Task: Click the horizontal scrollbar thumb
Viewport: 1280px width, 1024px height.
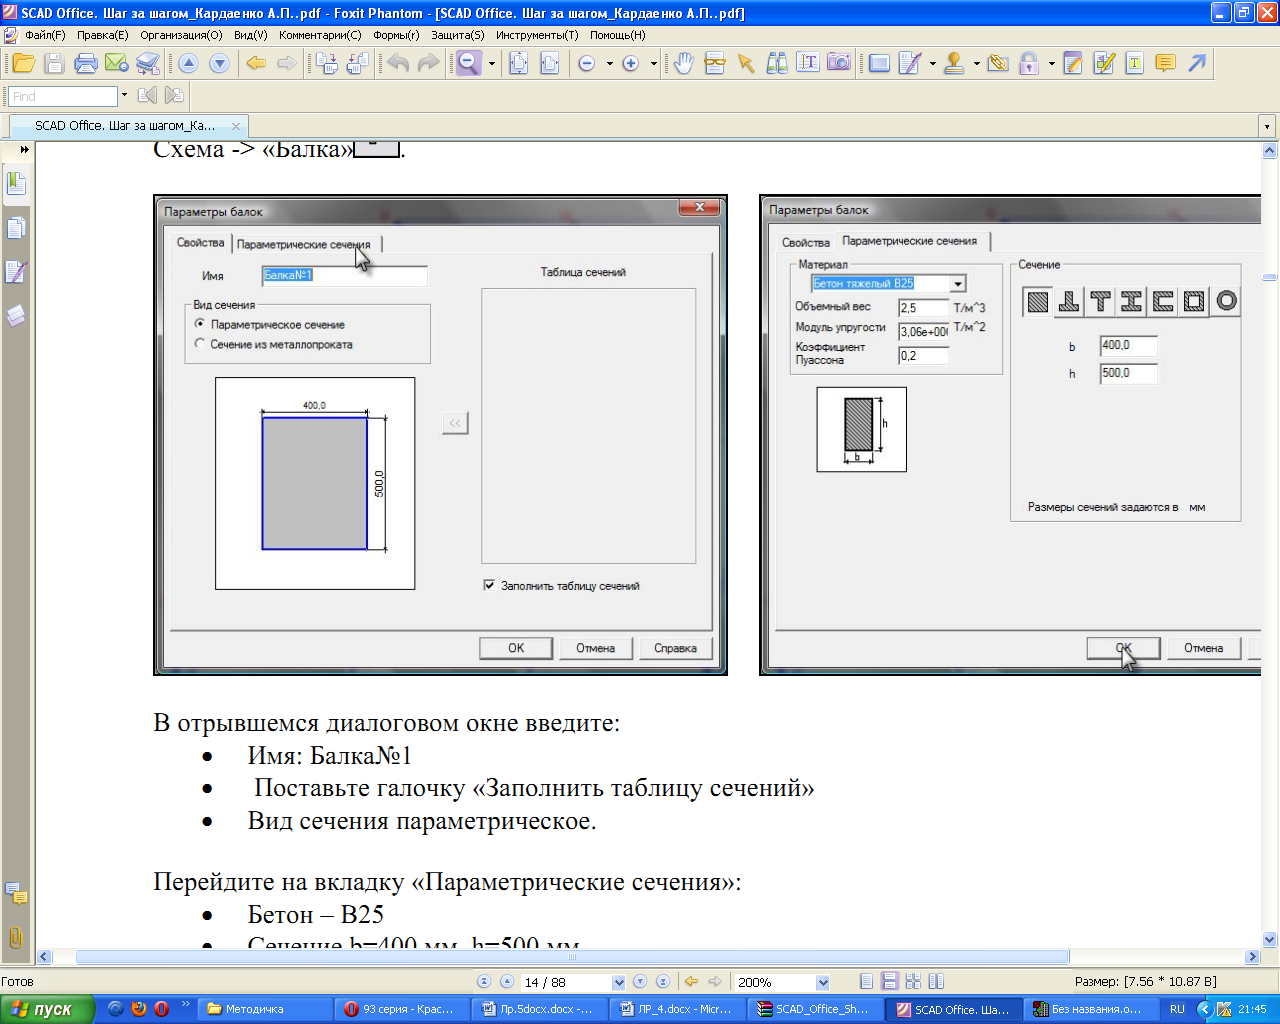Action: click(x=572, y=957)
